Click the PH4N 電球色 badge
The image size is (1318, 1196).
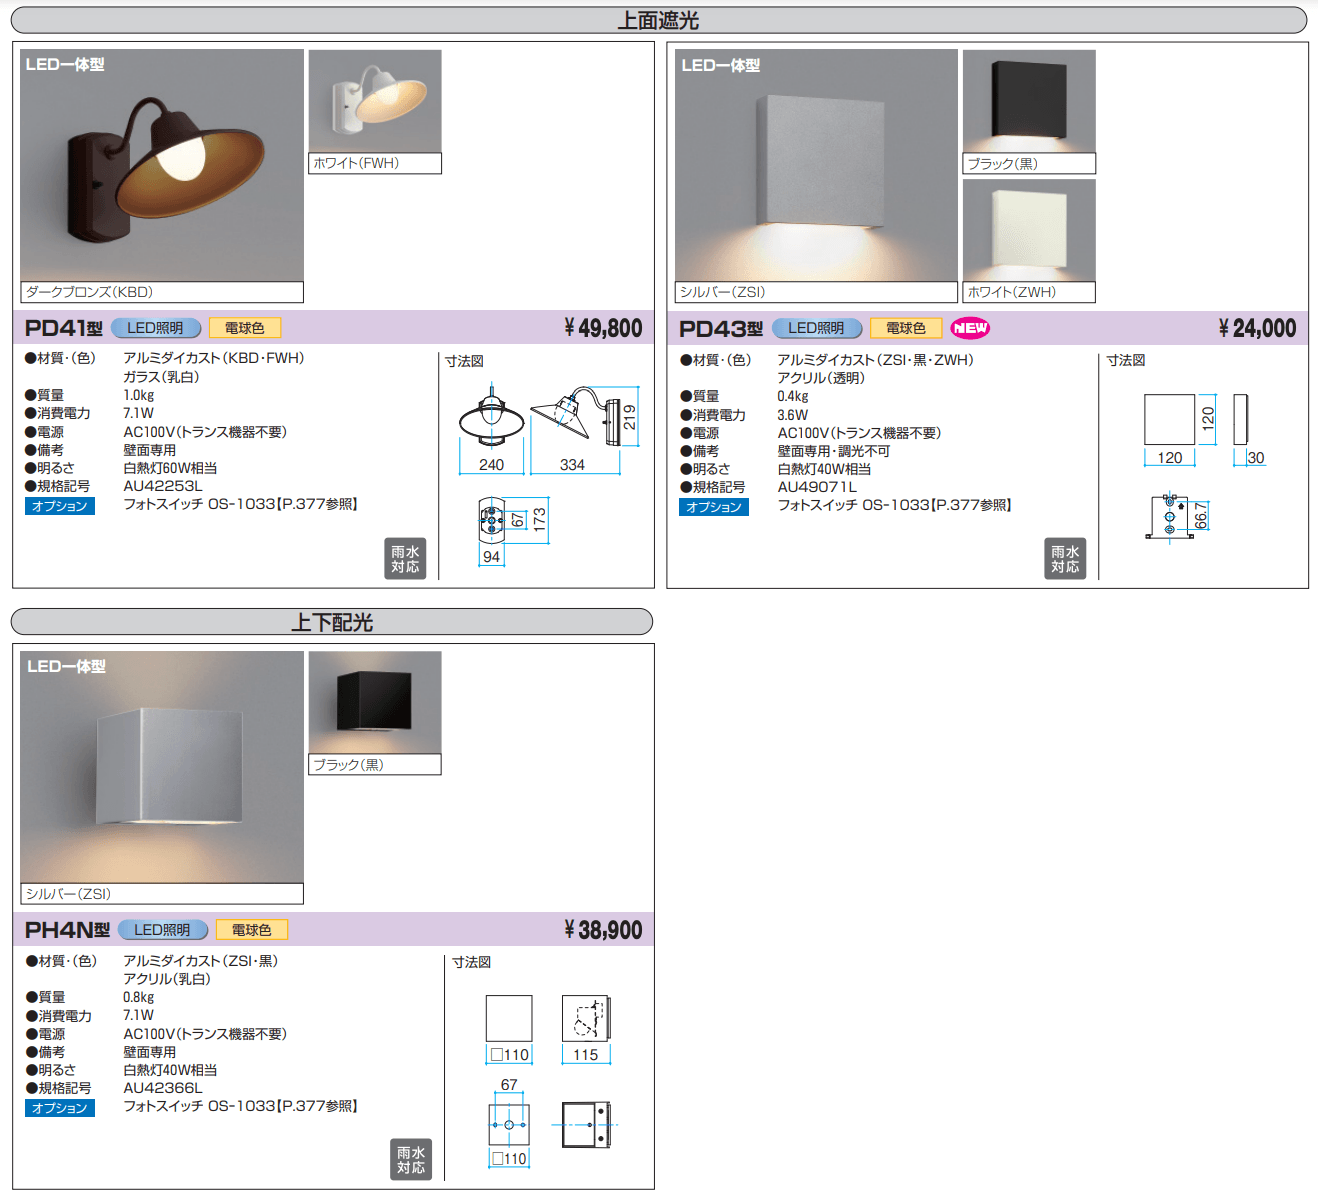[251, 930]
